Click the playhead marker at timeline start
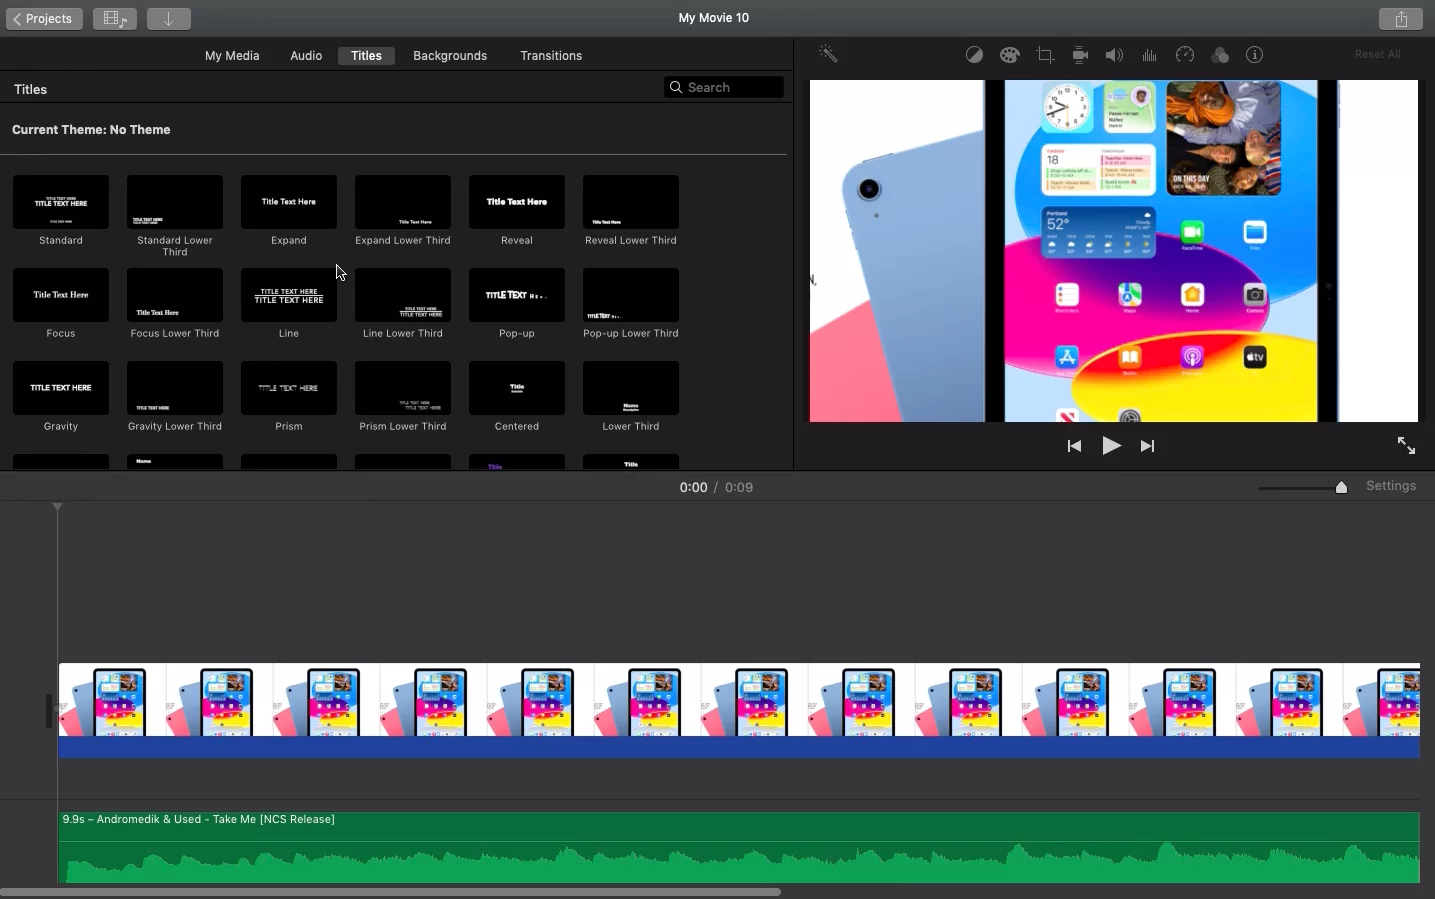The image size is (1435, 899). (58, 508)
